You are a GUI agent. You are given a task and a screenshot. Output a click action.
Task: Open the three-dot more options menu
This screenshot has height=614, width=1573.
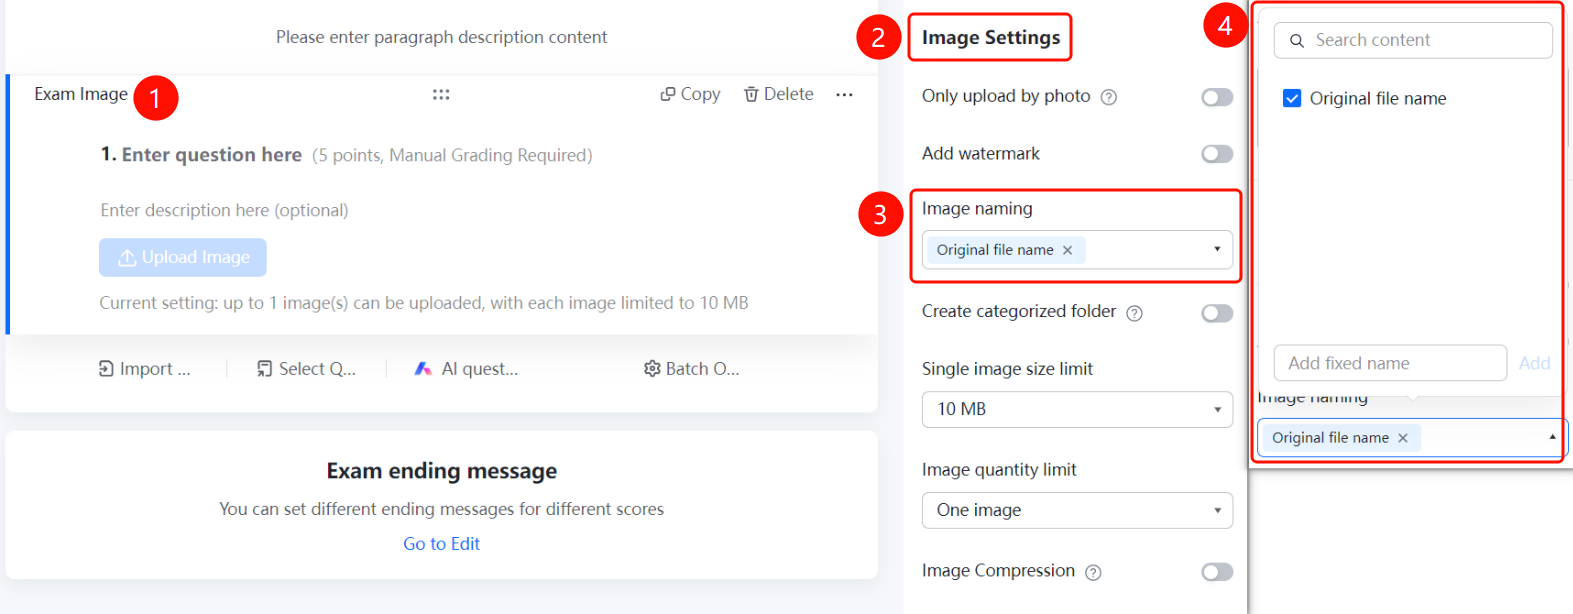(844, 94)
